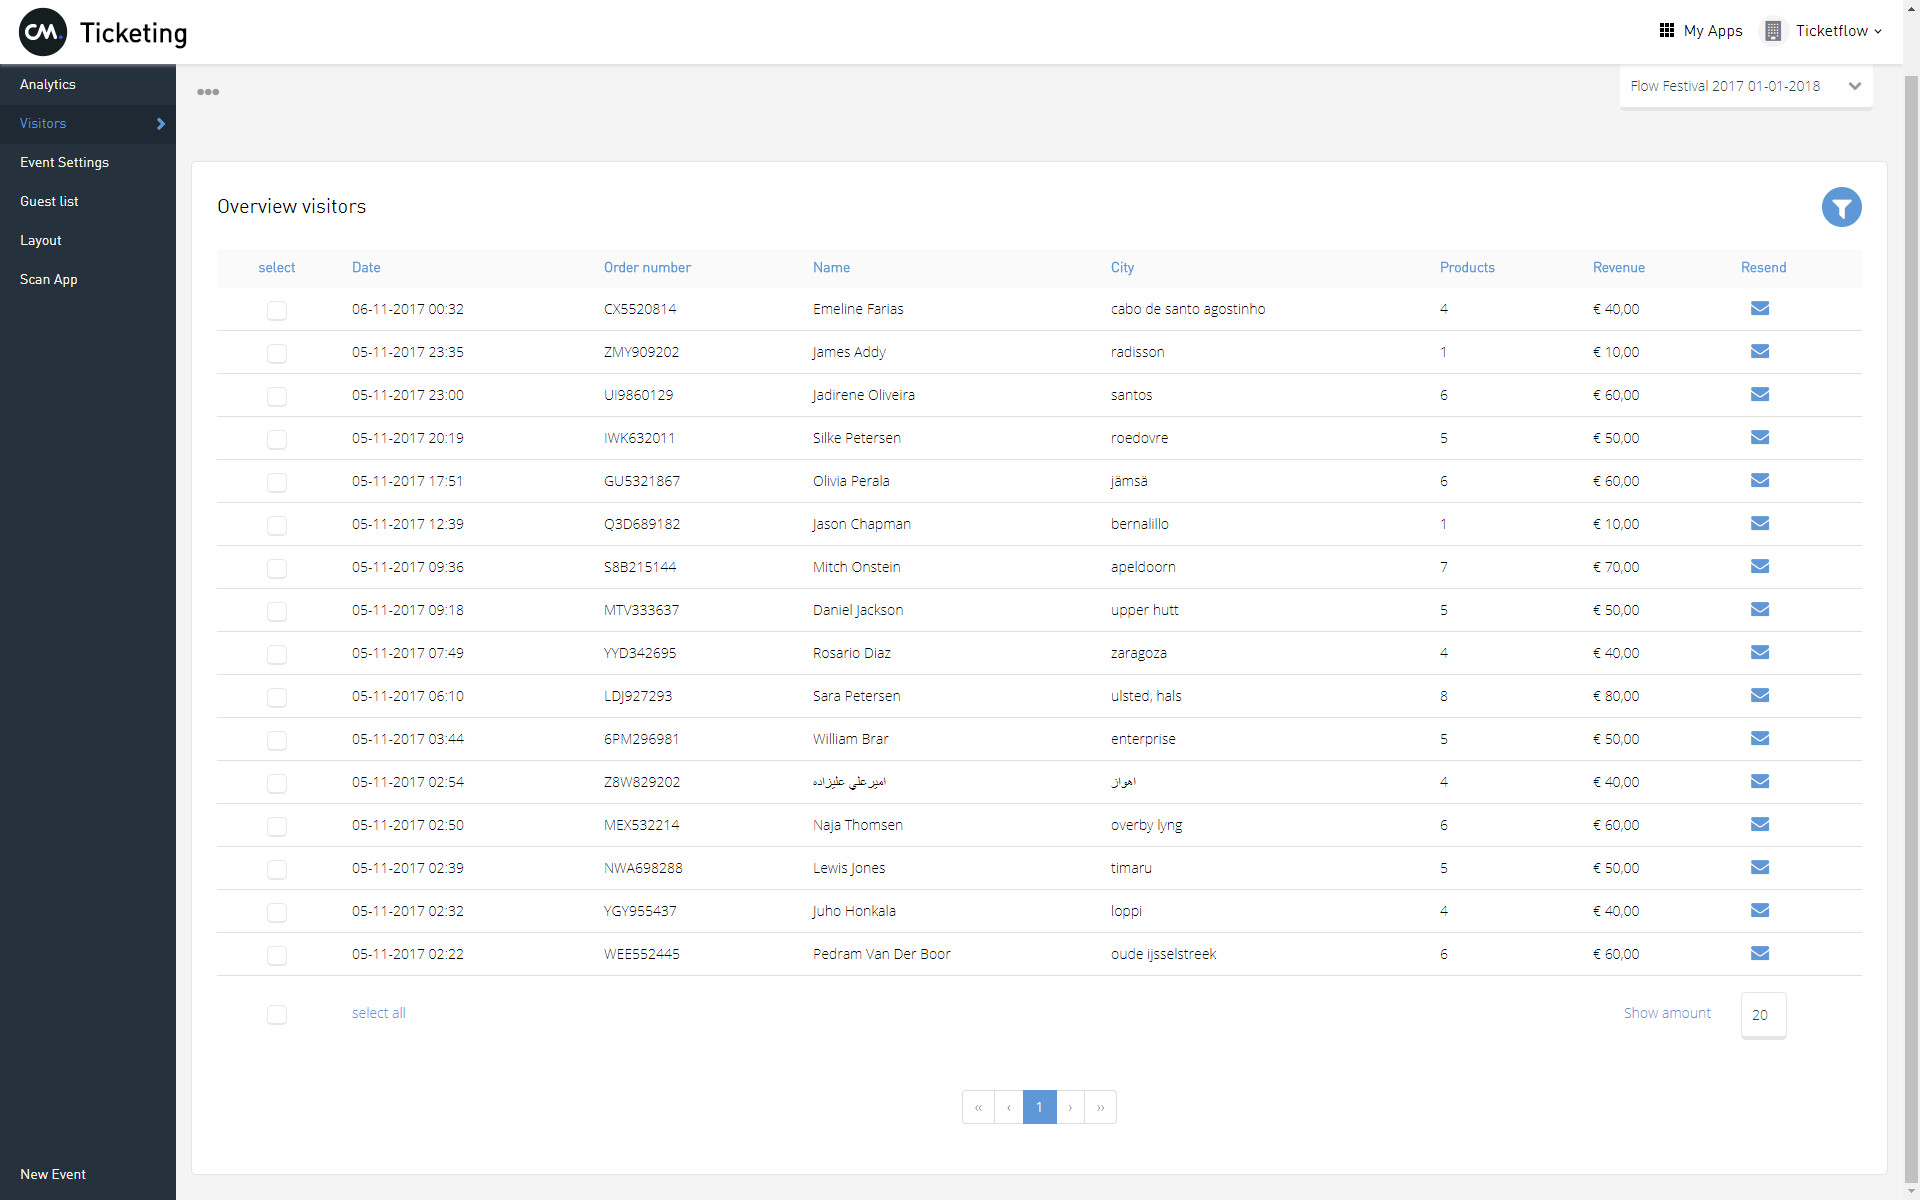Select Visitors in the sidebar
The height and width of the screenshot is (1200, 1920).
coord(88,124)
